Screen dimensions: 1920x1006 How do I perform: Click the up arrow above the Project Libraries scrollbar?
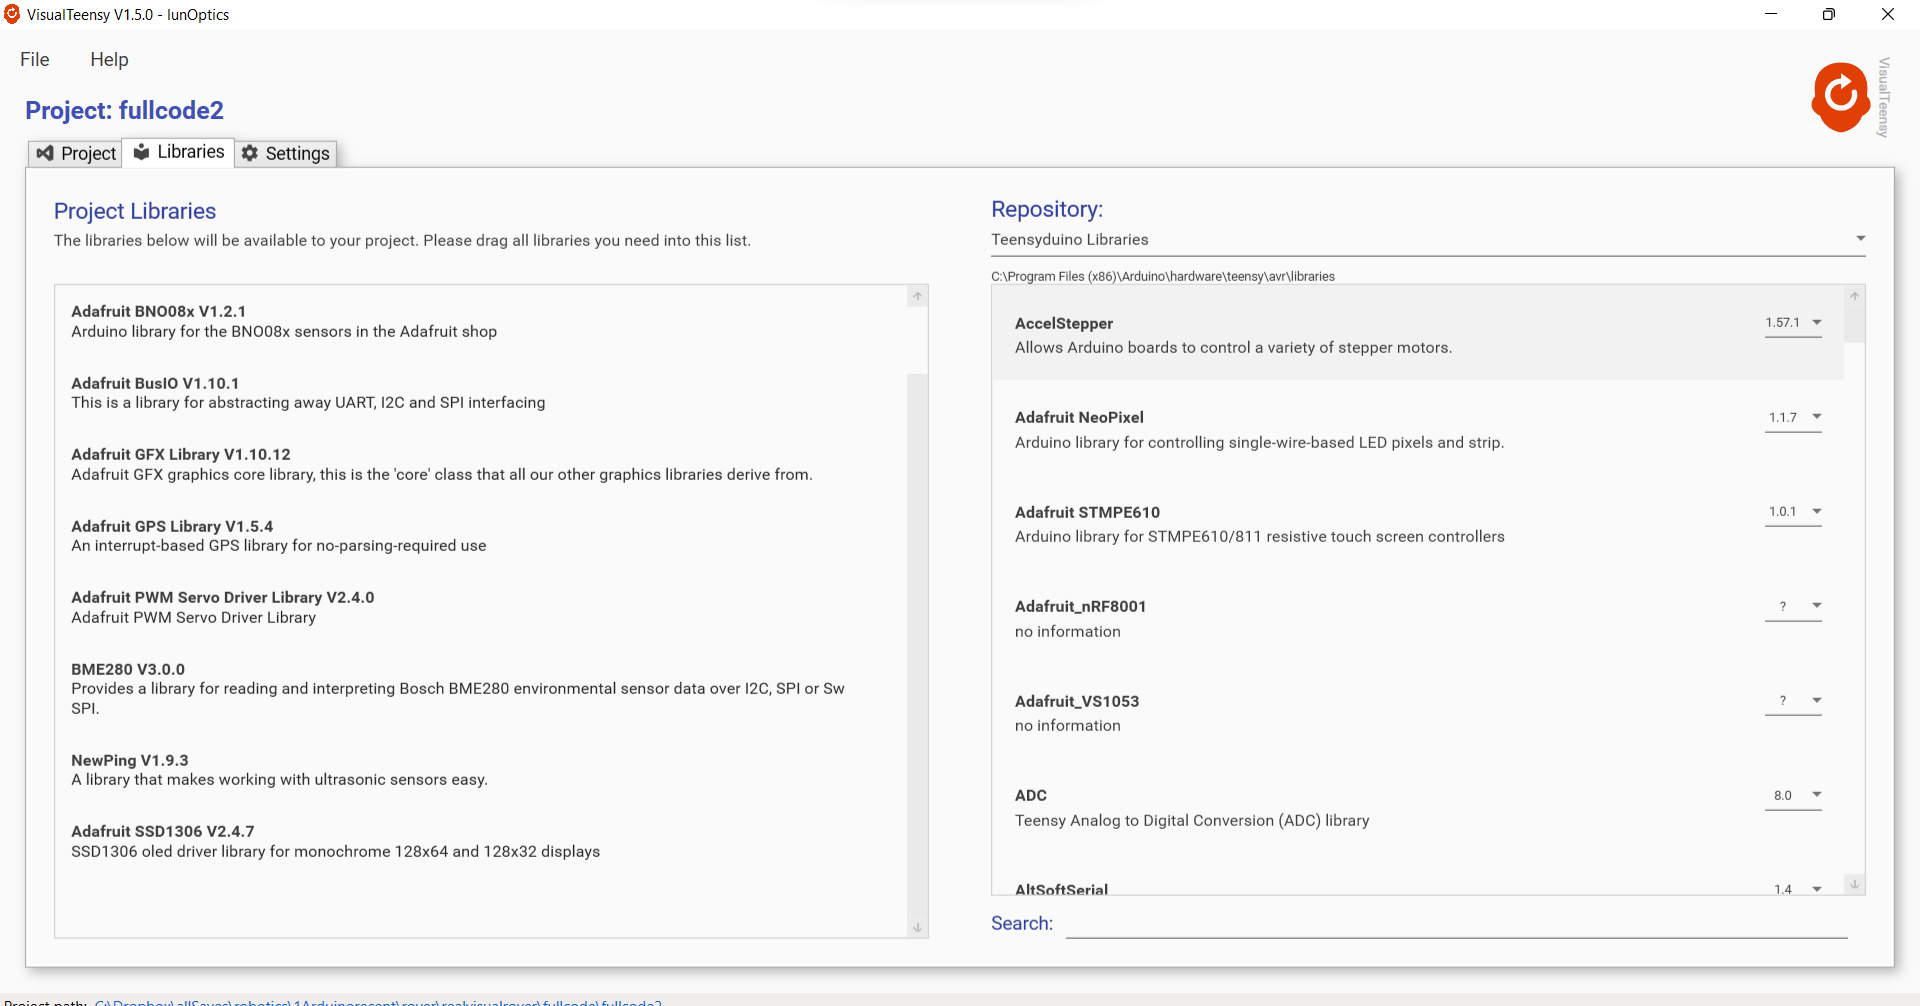tap(917, 296)
